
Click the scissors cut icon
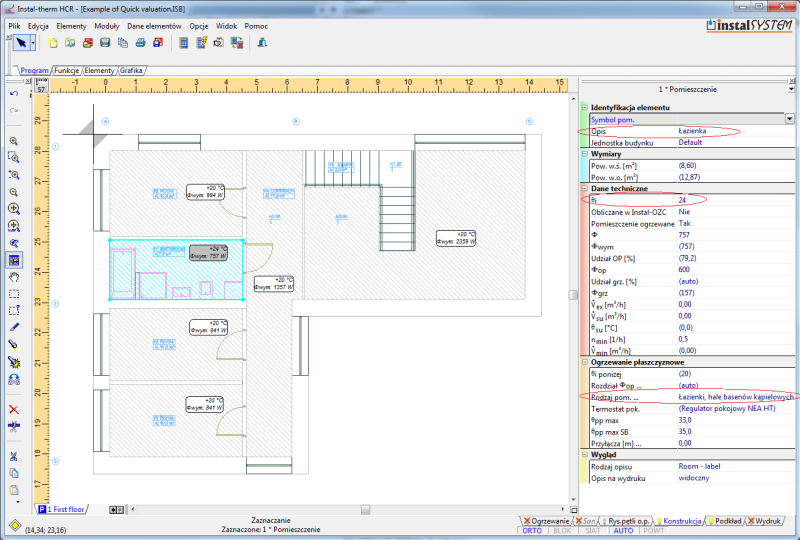(x=14, y=456)
